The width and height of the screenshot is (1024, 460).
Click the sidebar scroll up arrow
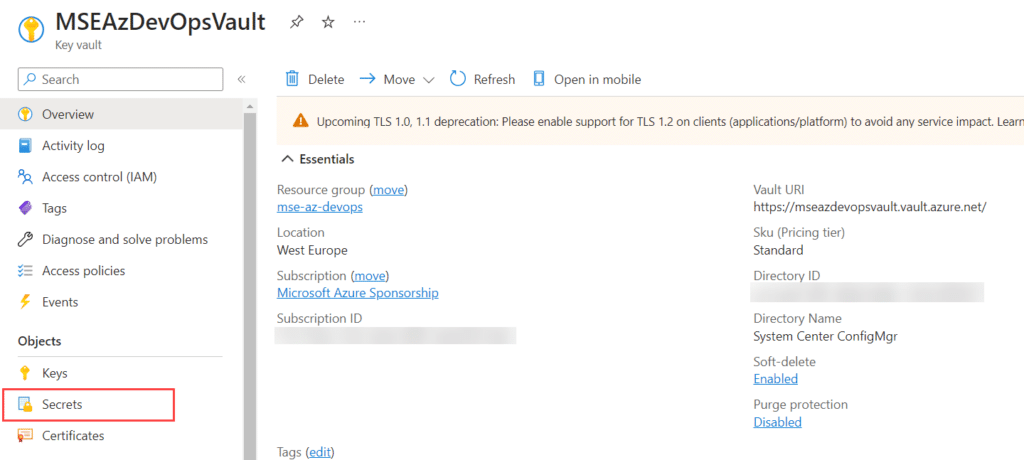[x=250, y=105]
